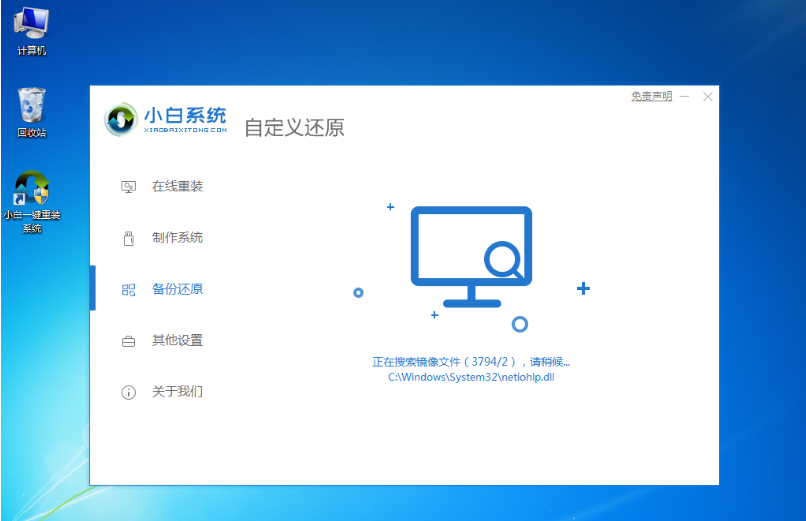This screenshot has width=806, height=521.
Task: Close the 小白系统 window
Action: point(708,97)
